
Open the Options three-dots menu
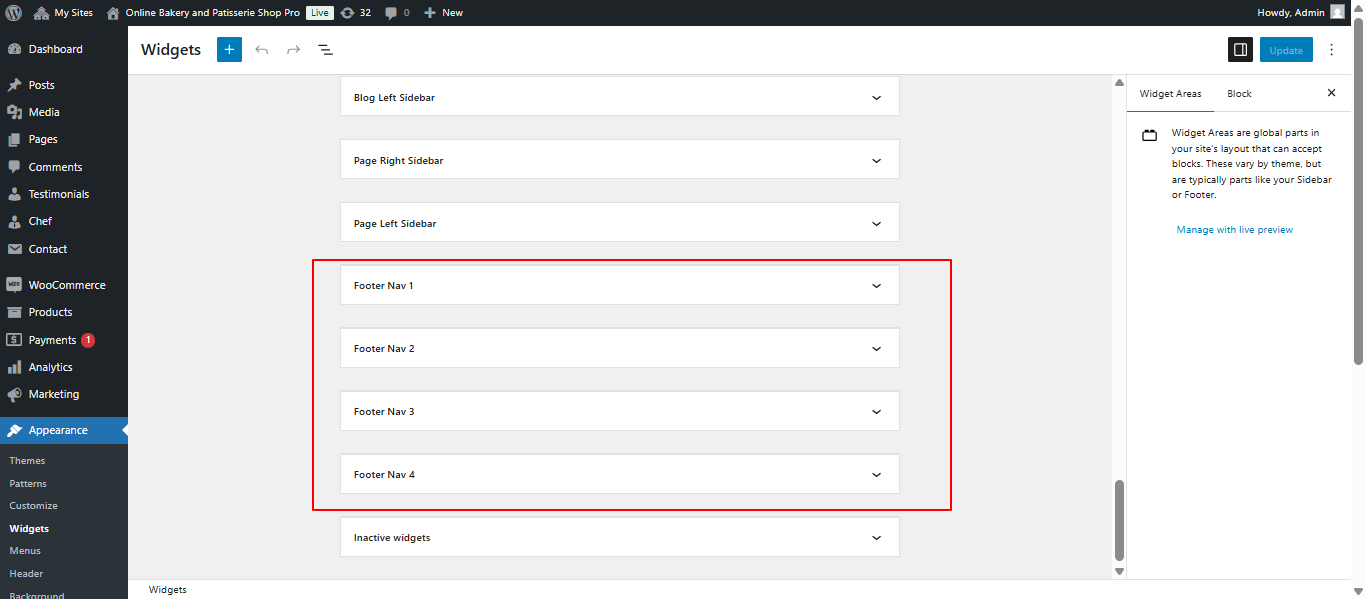[1331, 49]
